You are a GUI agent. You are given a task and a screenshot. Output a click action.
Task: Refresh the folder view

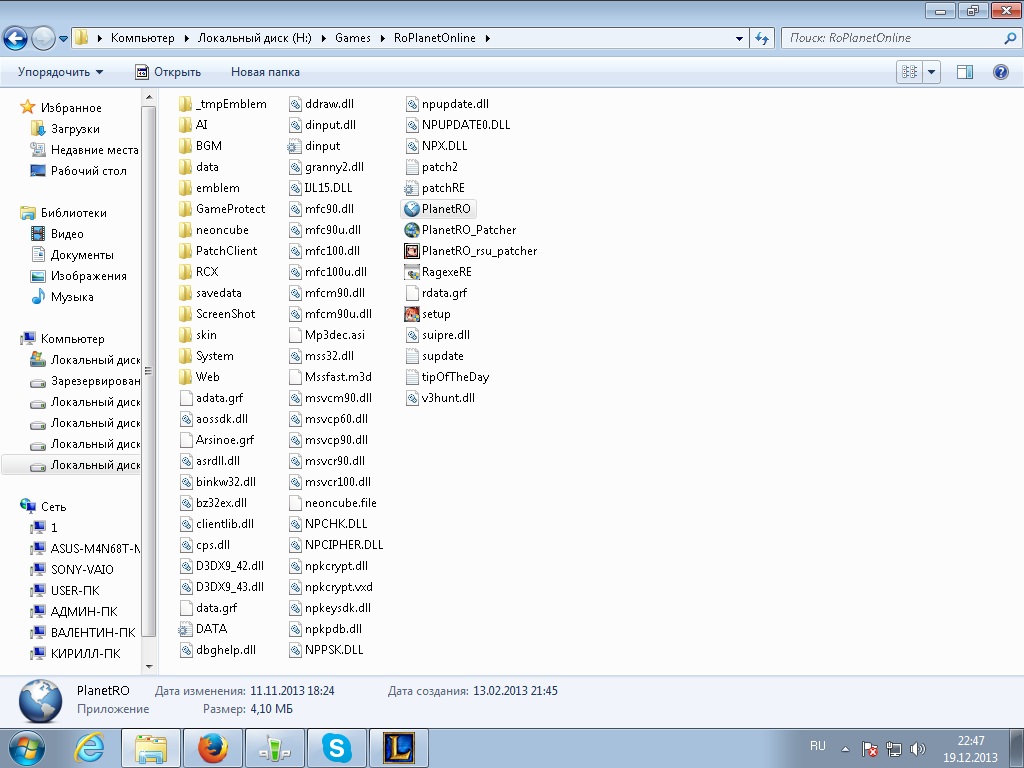(x=761, y=38)
